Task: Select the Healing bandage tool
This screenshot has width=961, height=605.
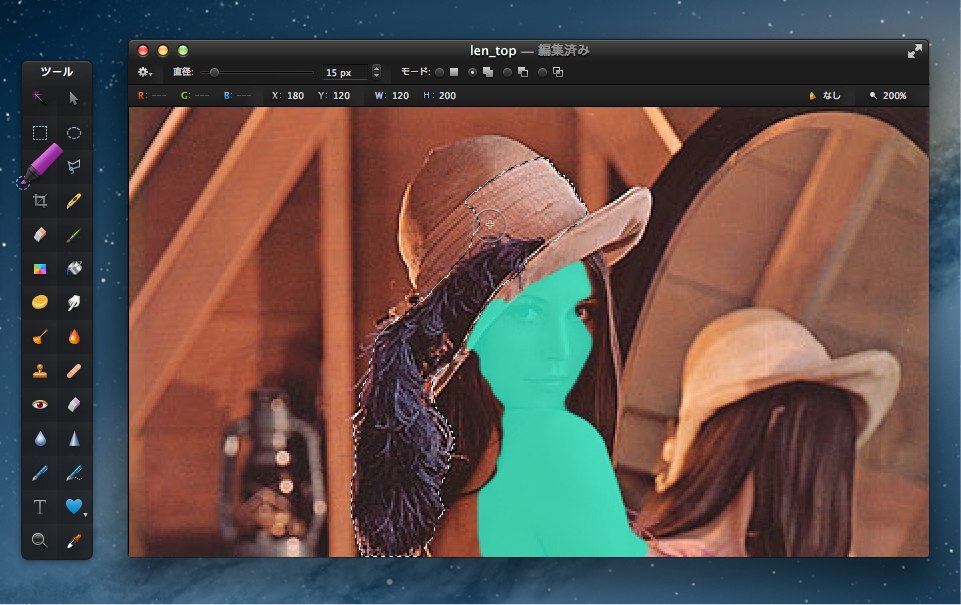Action: point(74,371)
